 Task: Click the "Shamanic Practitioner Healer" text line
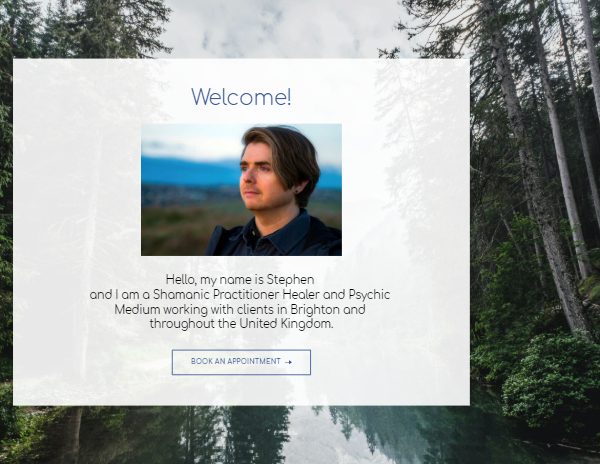(x=240, y=295)
